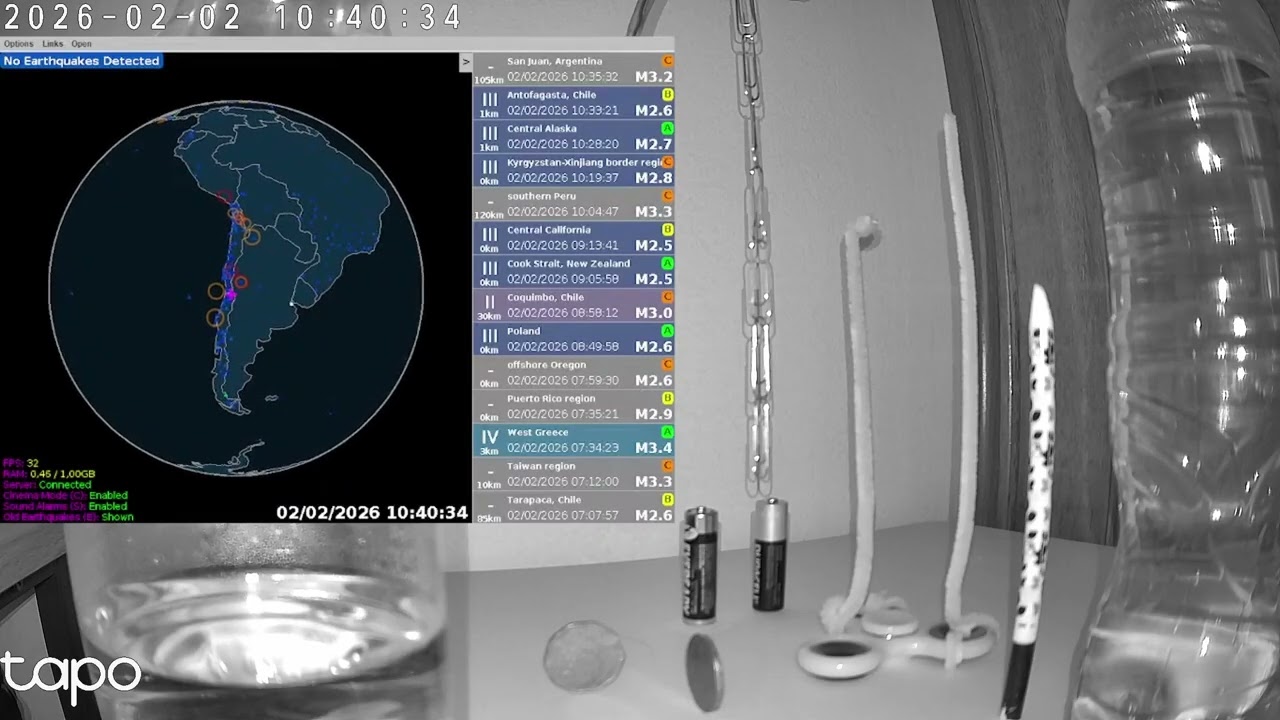The height and width of the screenshot is (720, 1280).
Task: Select 'Tarapaca, Chile' earthquake entry
Action: [574, 507]
